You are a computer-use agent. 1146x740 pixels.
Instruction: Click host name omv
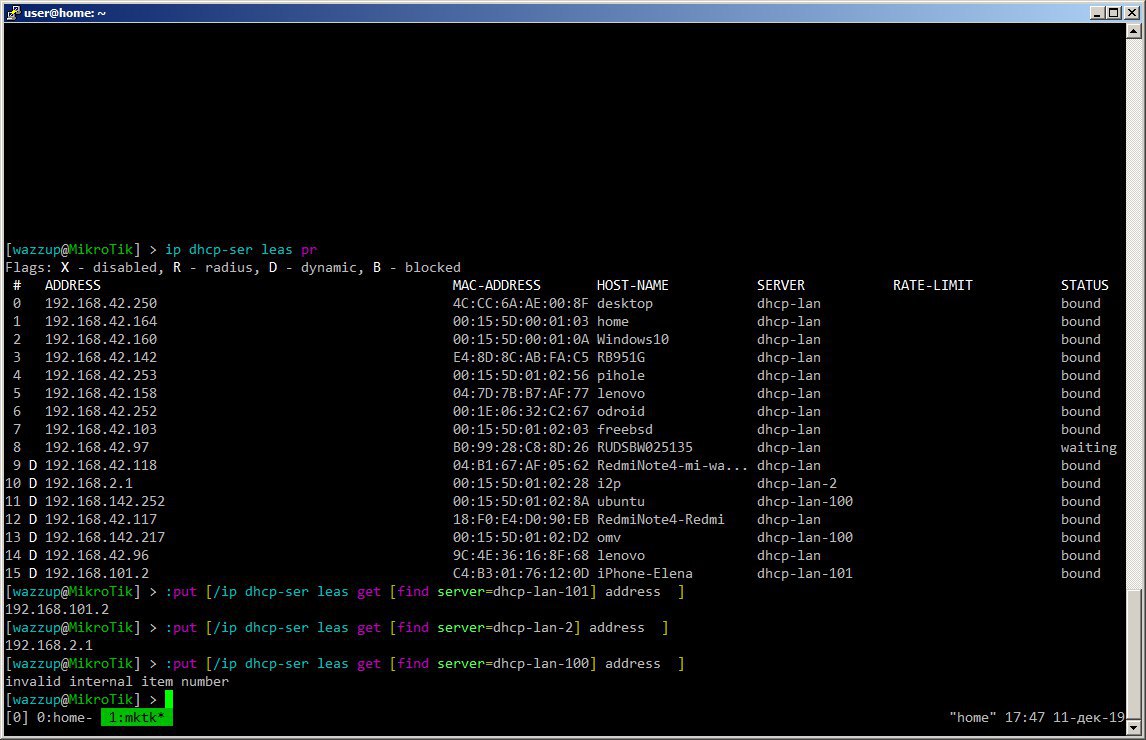coord(609,537)
